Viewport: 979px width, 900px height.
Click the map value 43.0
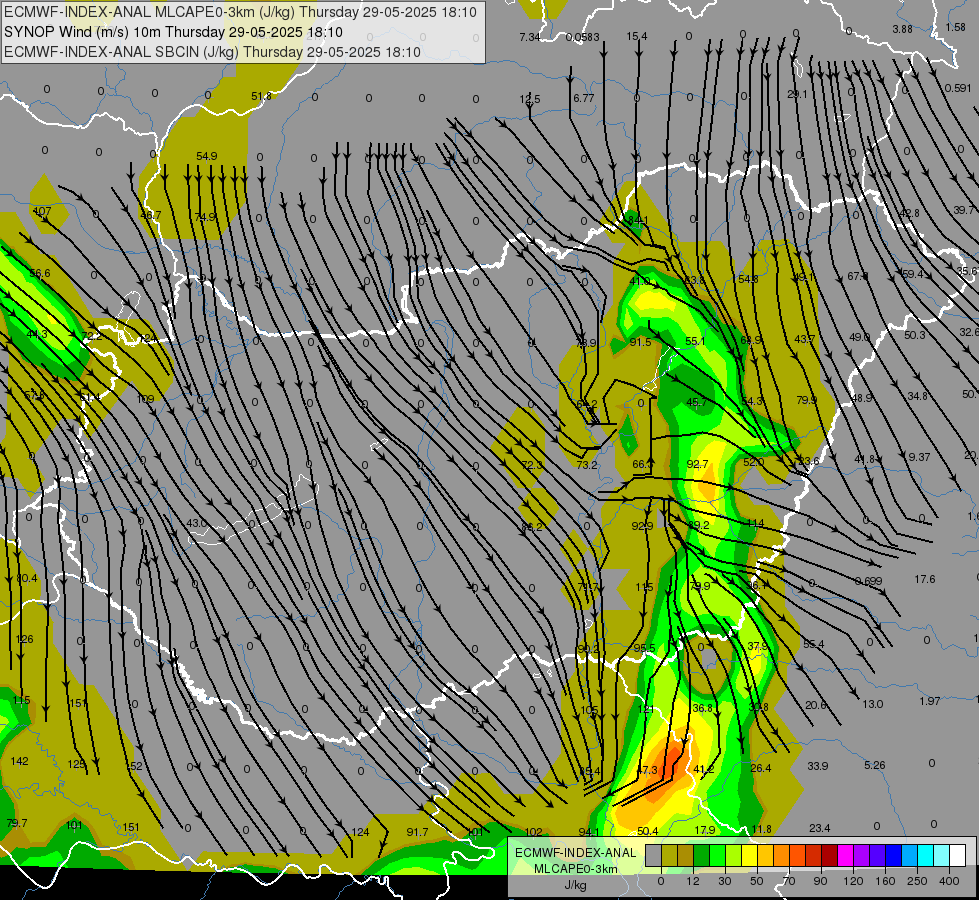[197, 523]
